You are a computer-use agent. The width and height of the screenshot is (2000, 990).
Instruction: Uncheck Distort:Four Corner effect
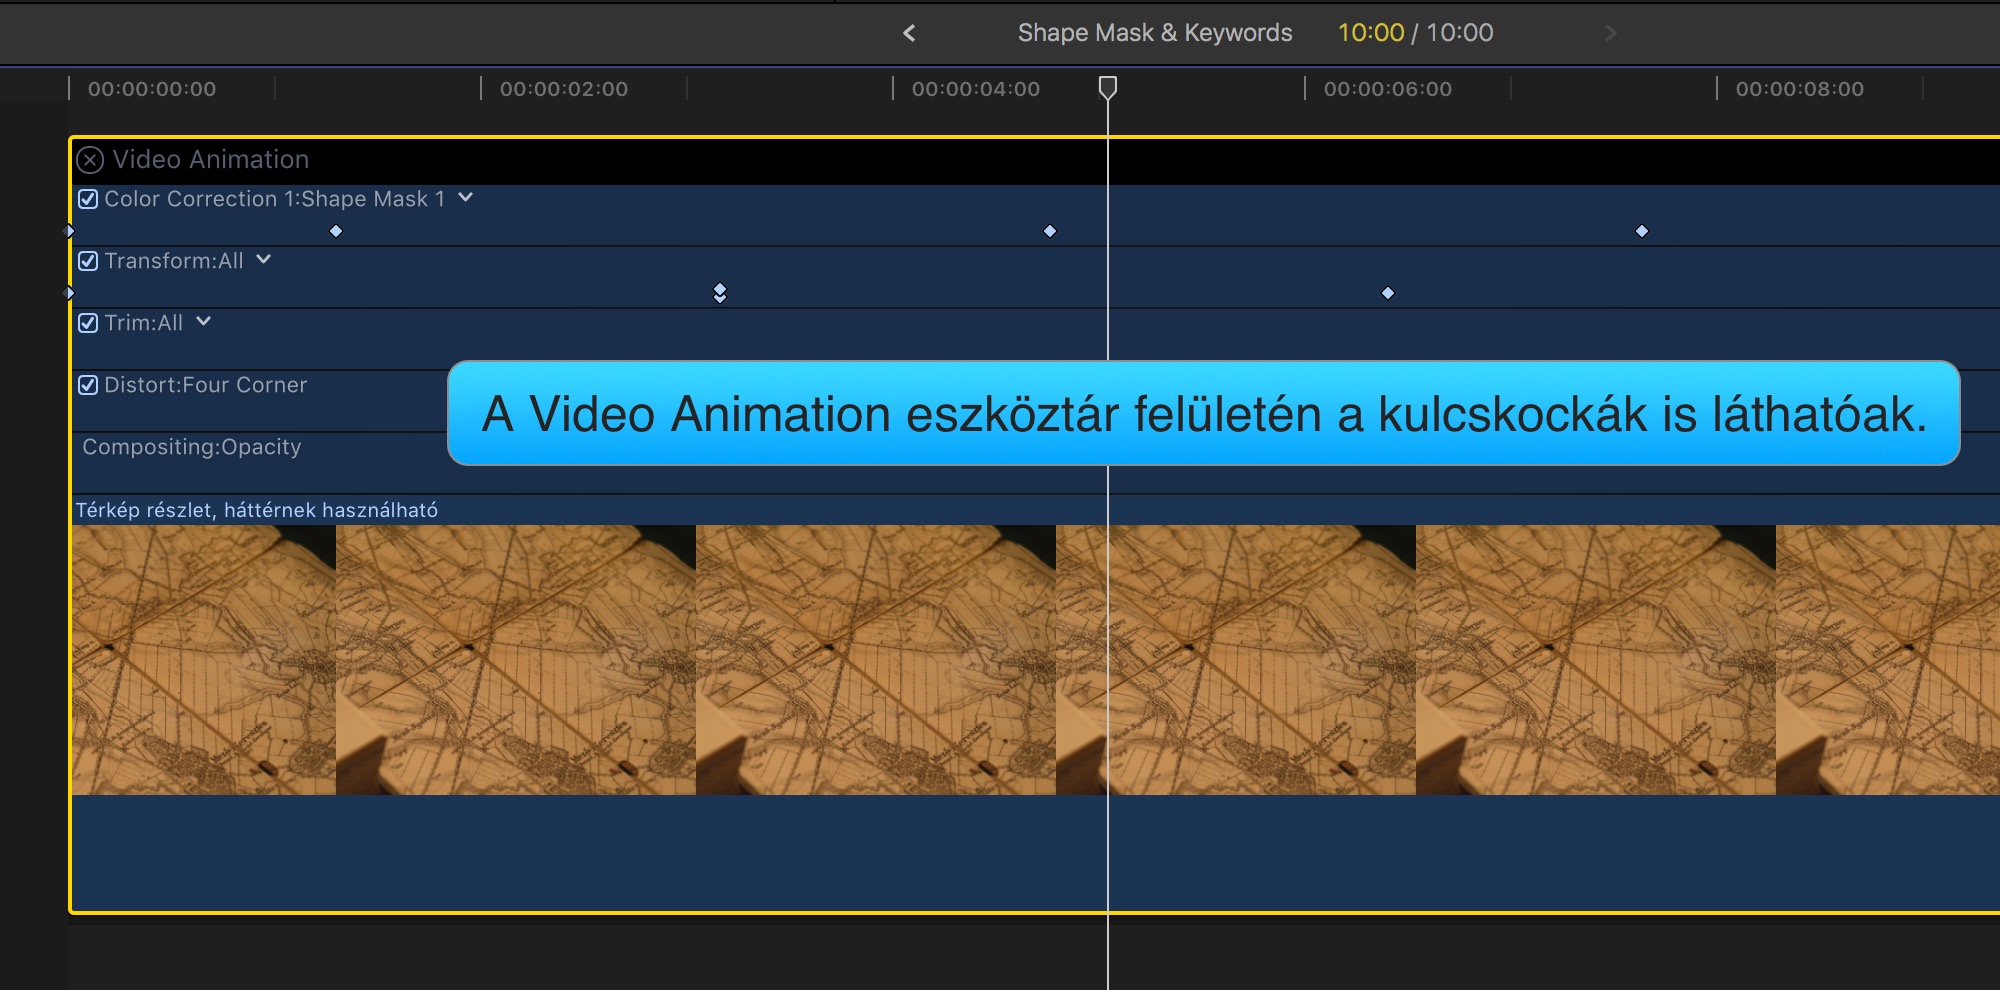click(88, 385)
